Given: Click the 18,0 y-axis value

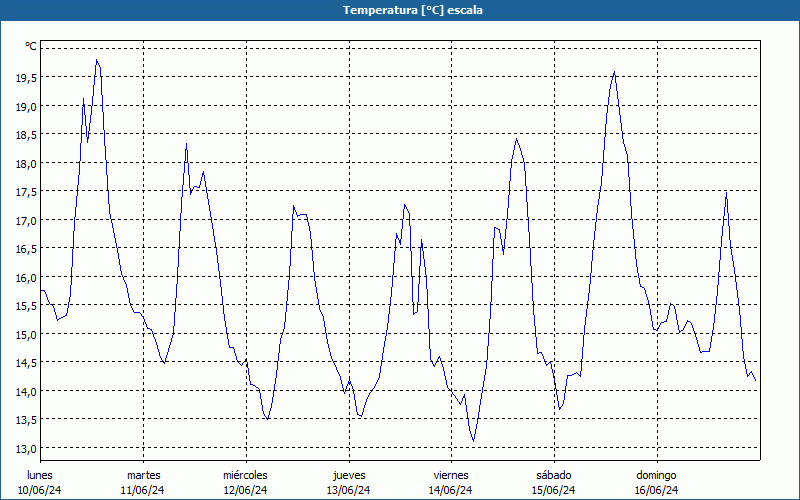Looking at the screenshot, I should [x=26, y=163].
